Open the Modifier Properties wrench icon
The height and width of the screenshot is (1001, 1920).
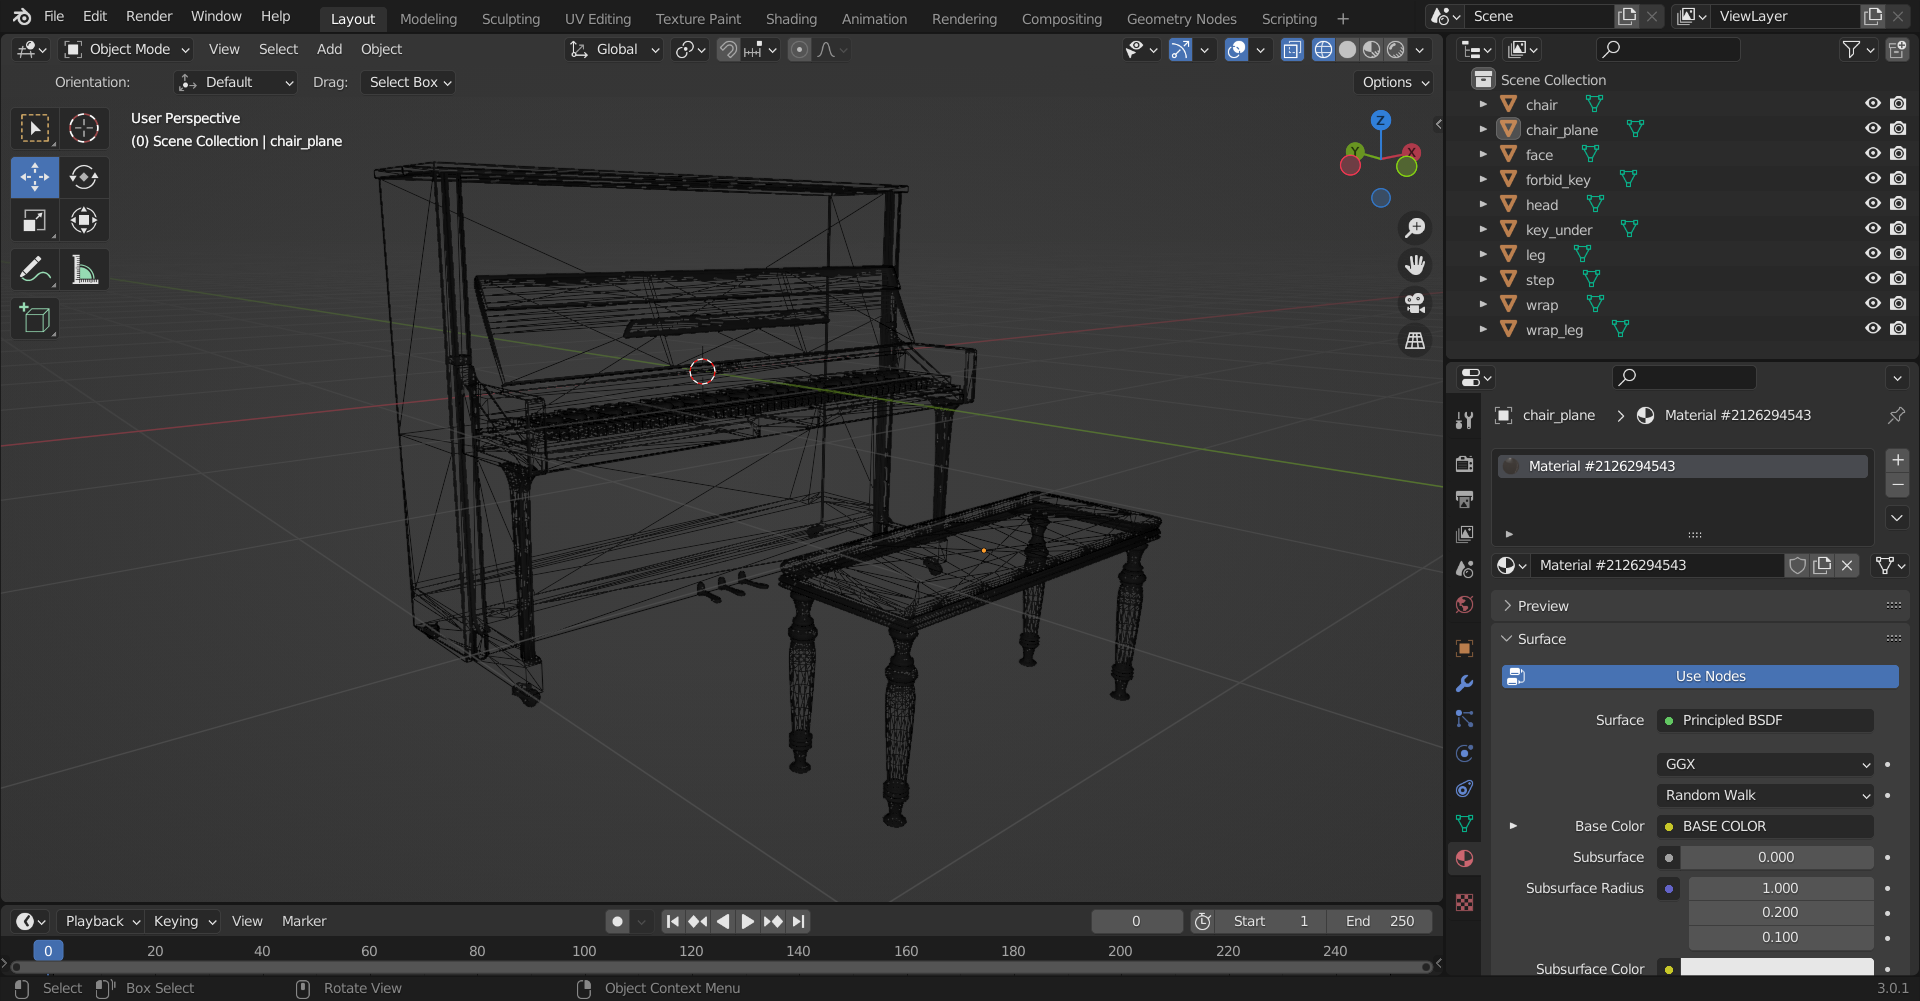(1464, 683)
